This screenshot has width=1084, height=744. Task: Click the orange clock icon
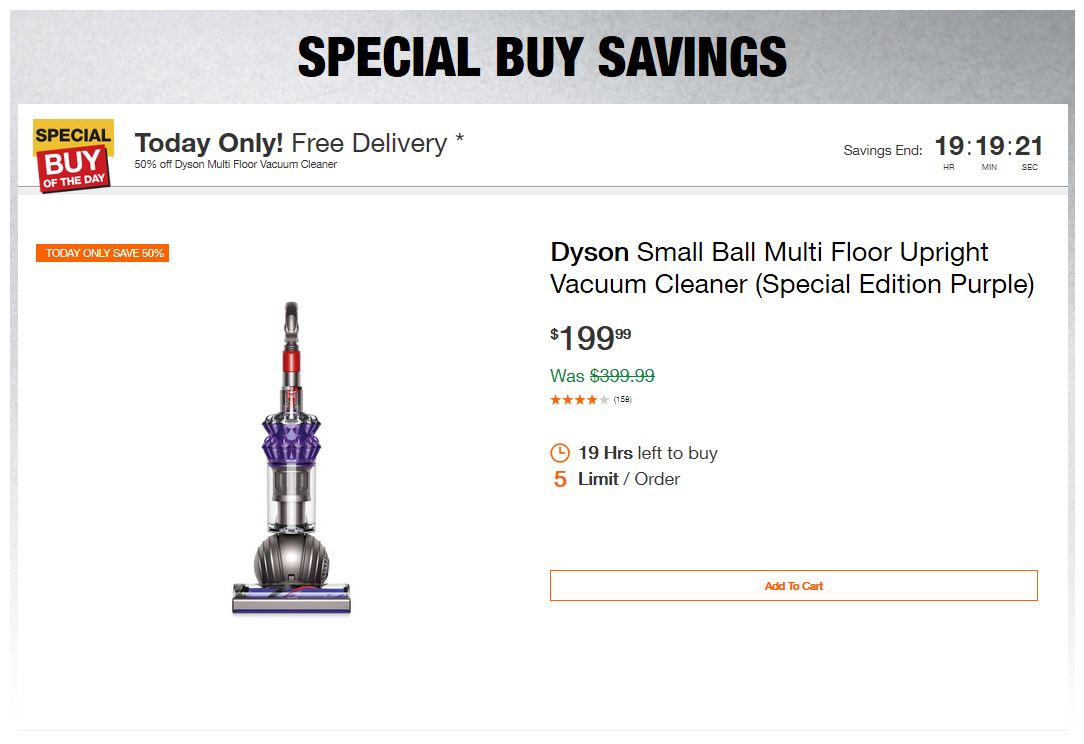tap(560, 453)
